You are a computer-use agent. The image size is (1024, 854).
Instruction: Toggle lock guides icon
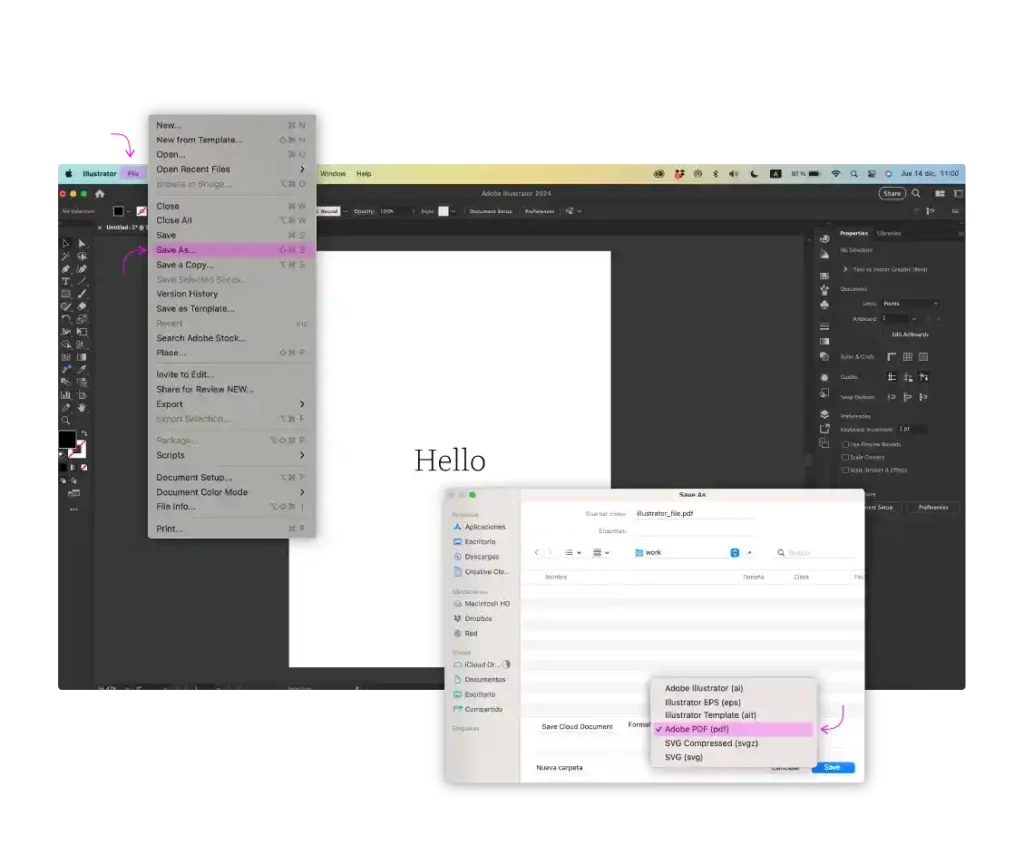pos(908,377)
